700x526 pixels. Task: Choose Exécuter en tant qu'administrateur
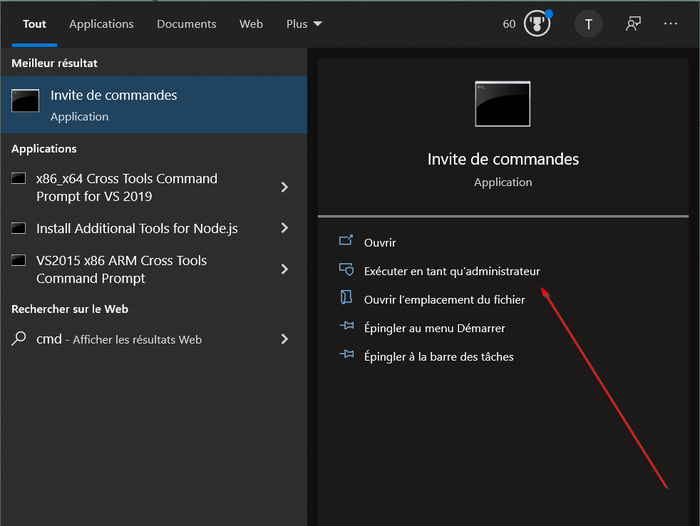[452, 271]
